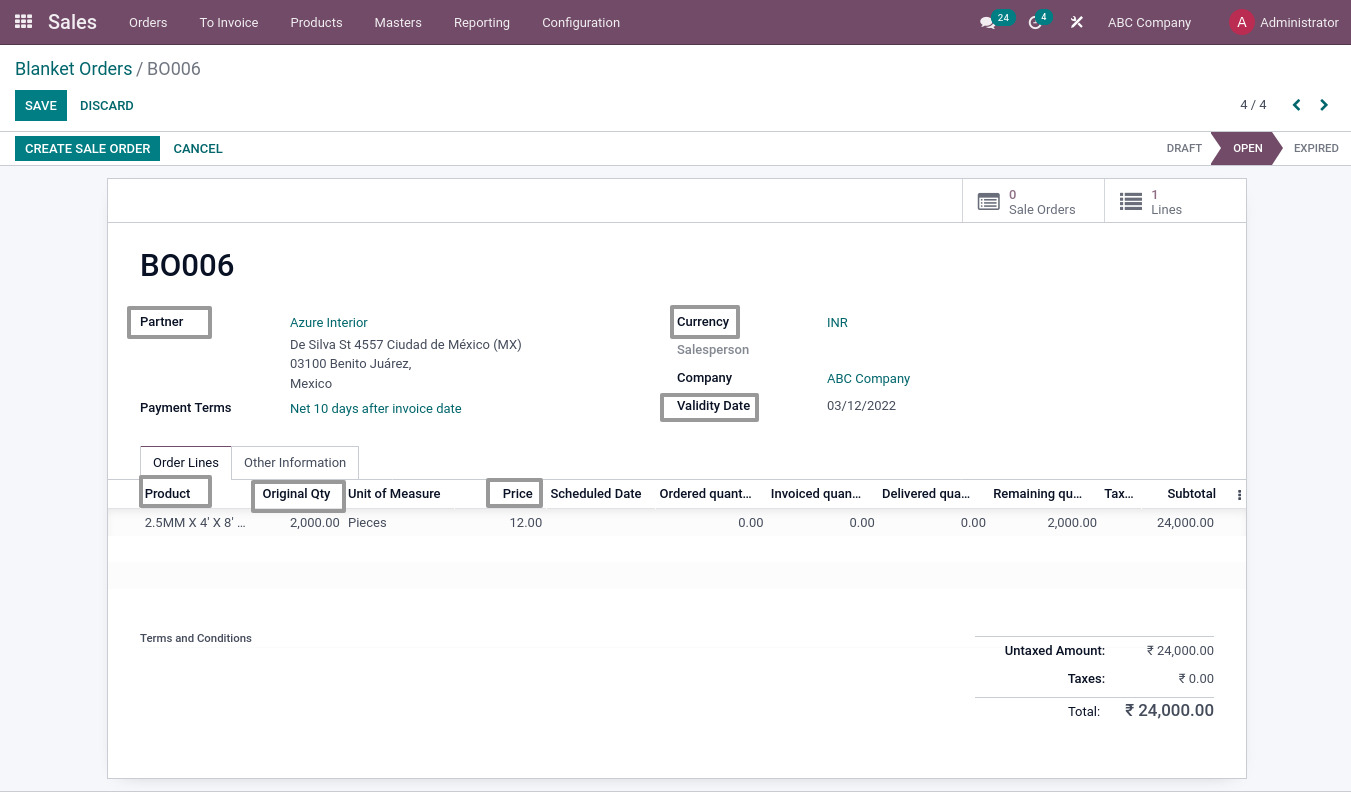
Task: Open the column options three-dot menu
Action: tap(1238, 494)
